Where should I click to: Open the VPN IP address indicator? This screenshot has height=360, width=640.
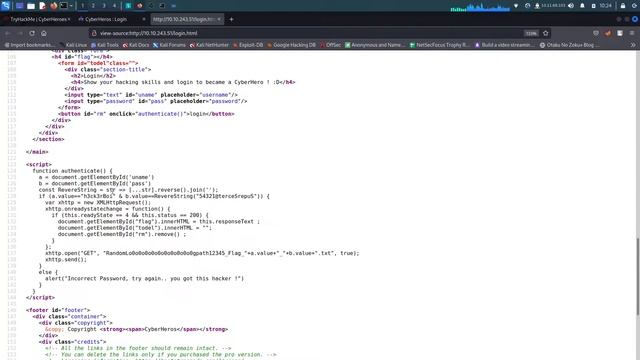pos(550,6)
